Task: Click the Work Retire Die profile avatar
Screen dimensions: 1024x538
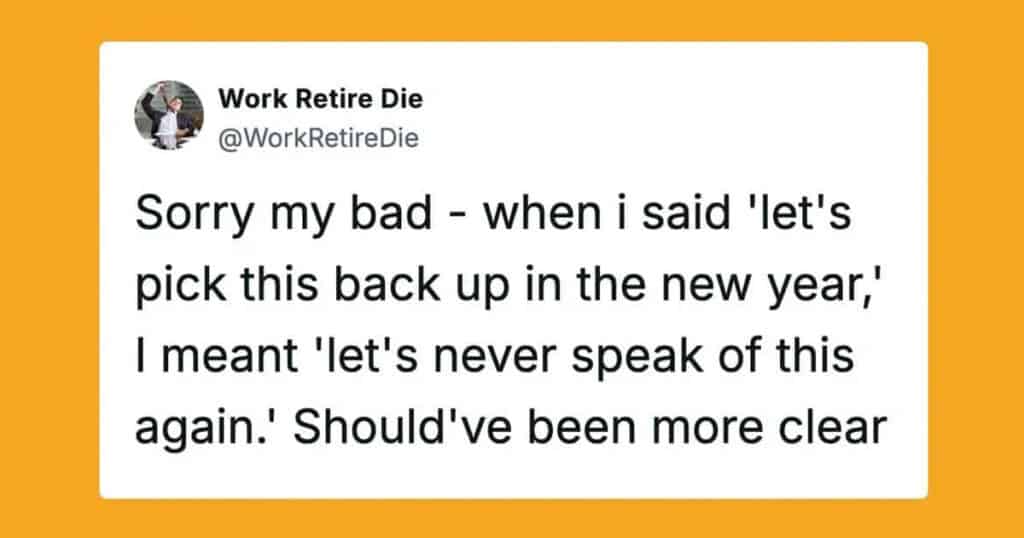Action: click(169, 116)
